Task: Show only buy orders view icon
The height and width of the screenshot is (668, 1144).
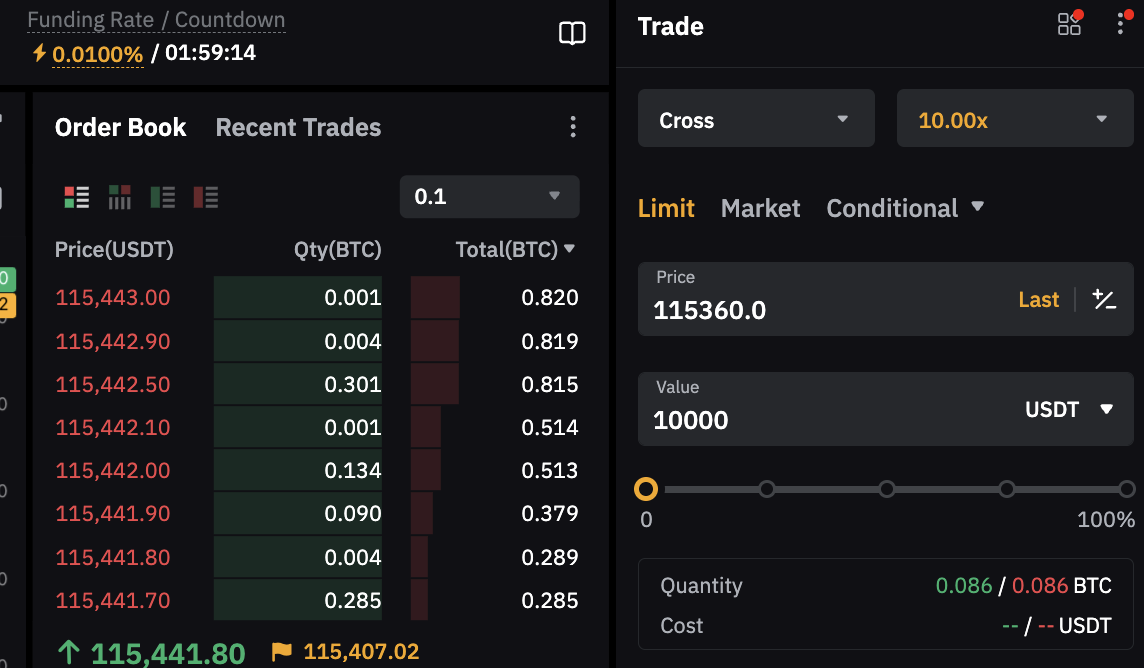Action: click(x=163, y=197)
